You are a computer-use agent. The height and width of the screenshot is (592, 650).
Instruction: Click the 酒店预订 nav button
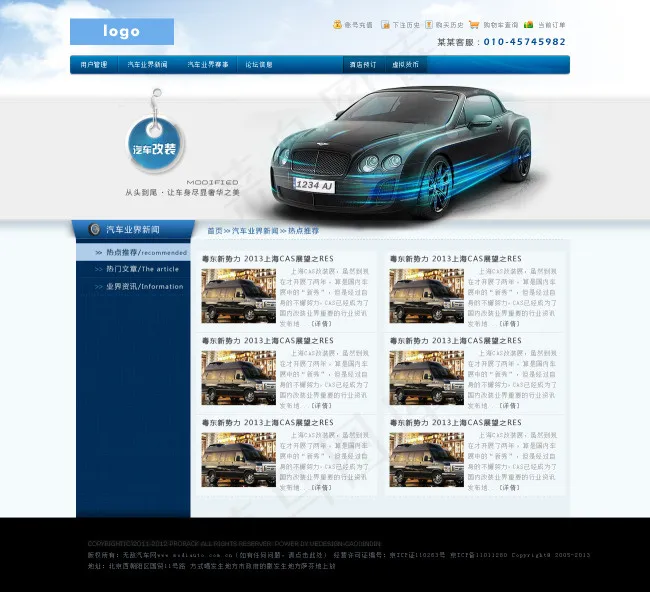[363, 64]
